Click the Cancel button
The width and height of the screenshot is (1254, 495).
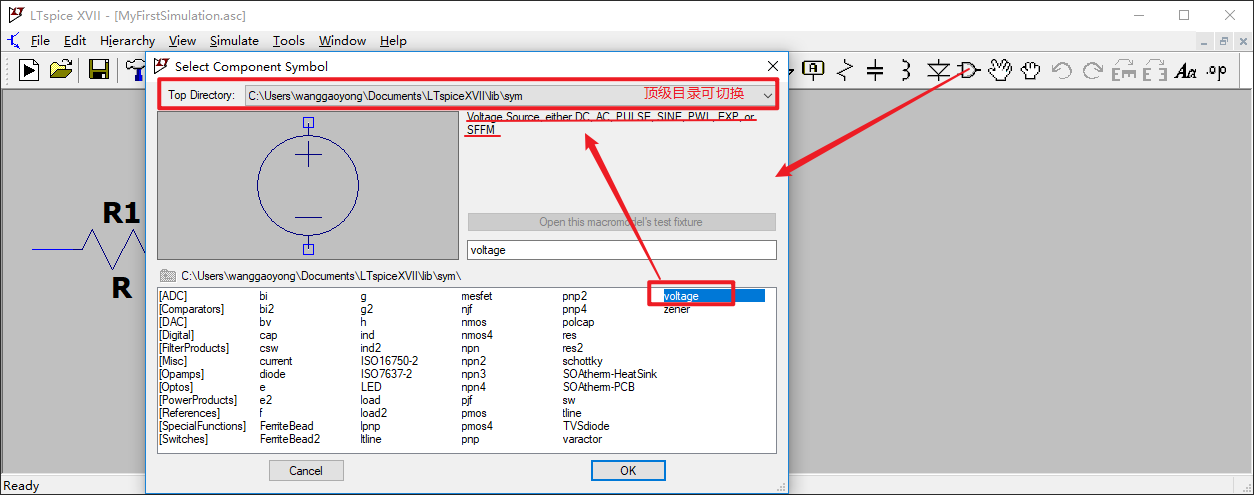coord(306,470)
